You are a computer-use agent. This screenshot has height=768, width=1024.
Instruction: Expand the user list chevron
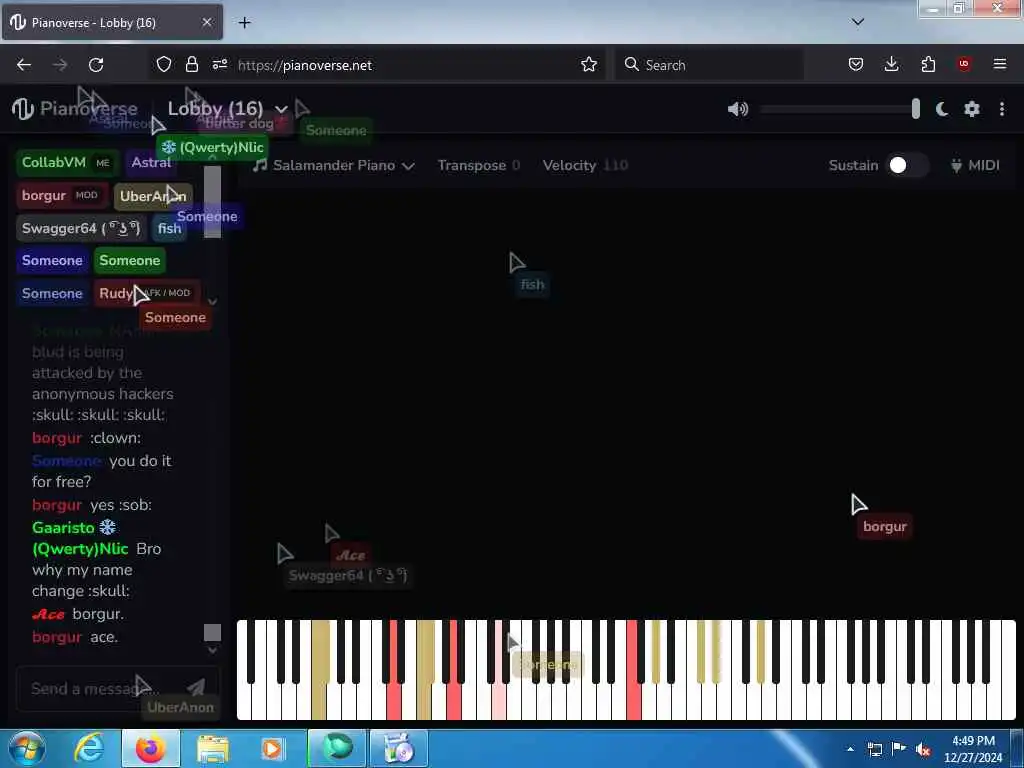[x=212, y=301]
